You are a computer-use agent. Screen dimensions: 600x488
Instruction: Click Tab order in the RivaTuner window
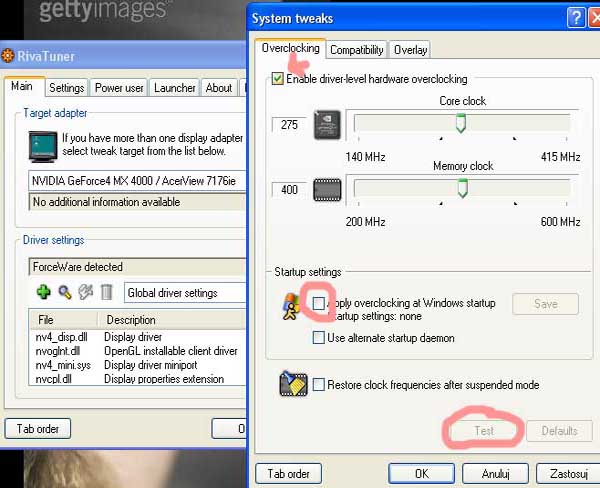[38, 428]
